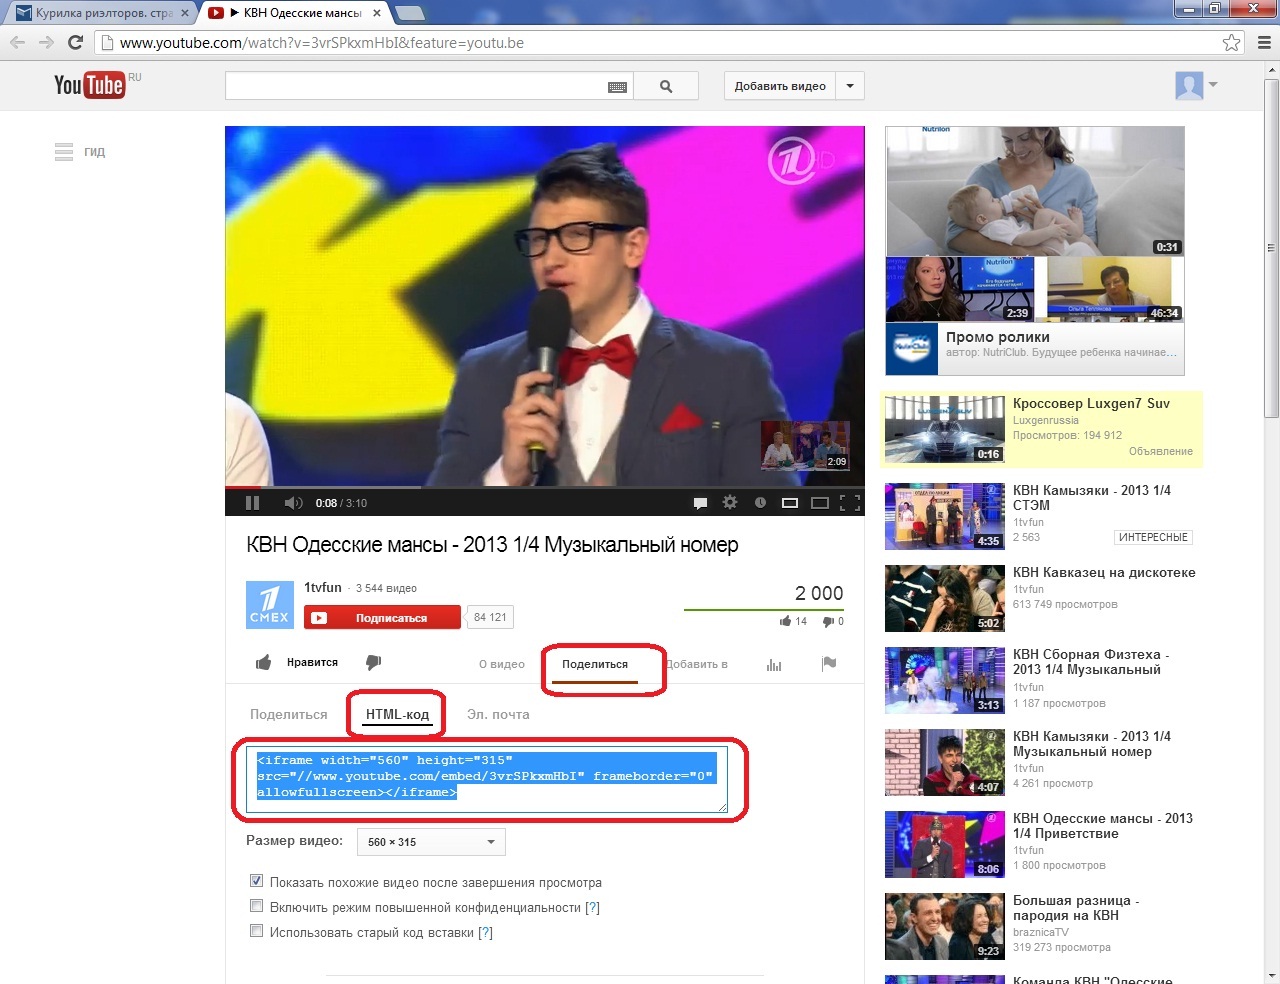Open the baby Nutrilon ad thumbnail 0:31

[1035, 191]
